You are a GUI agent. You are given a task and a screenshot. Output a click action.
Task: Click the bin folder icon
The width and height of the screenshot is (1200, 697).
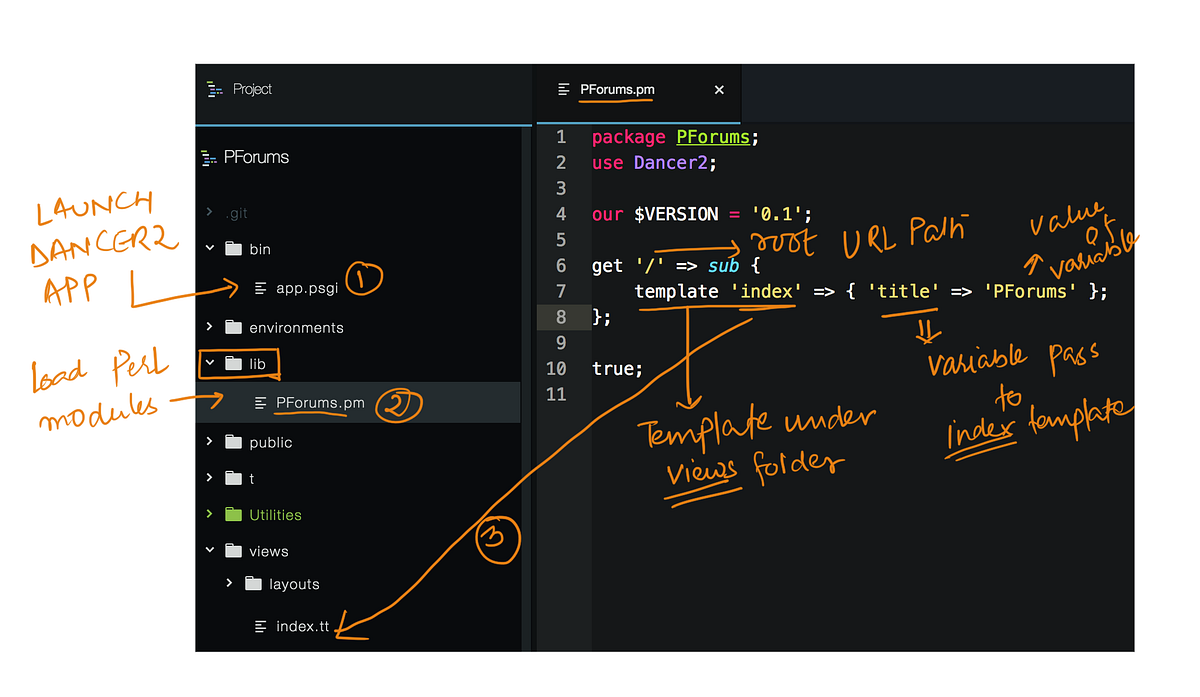pyautogui.click(x=233, y=248)
